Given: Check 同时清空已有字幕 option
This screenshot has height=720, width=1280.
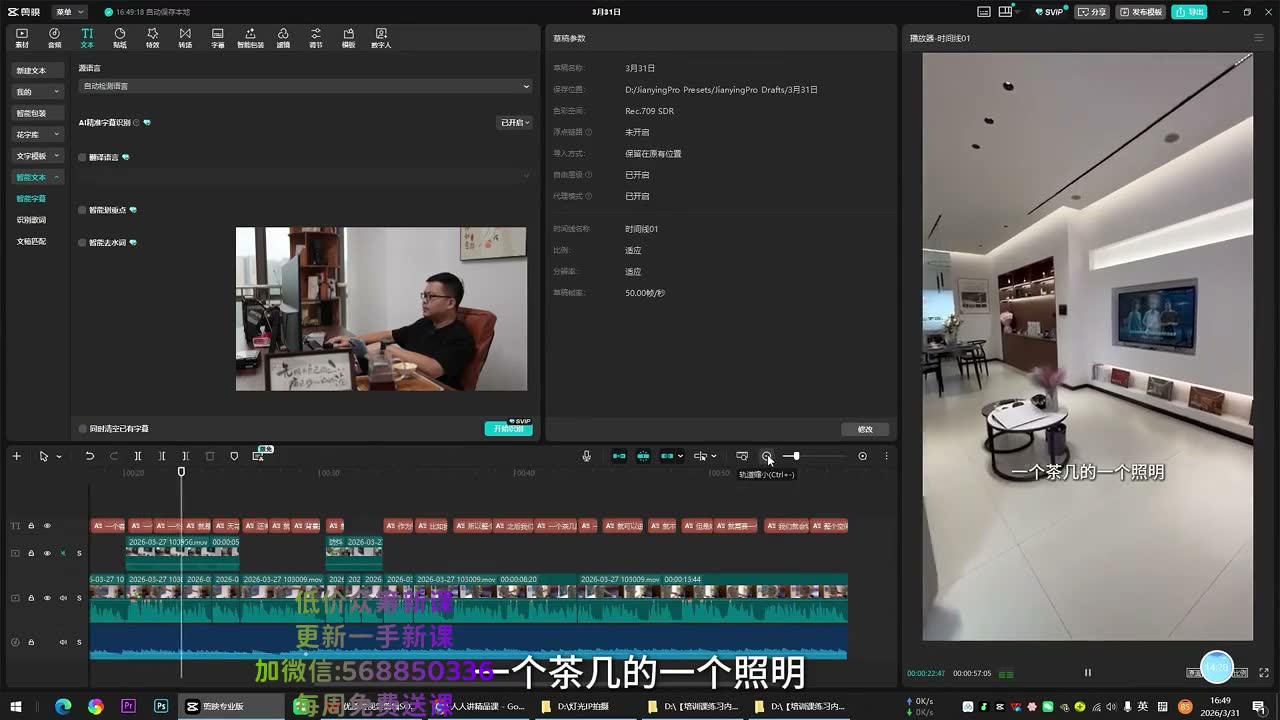Looking at the screenshot, I should (x=82, y=428).
